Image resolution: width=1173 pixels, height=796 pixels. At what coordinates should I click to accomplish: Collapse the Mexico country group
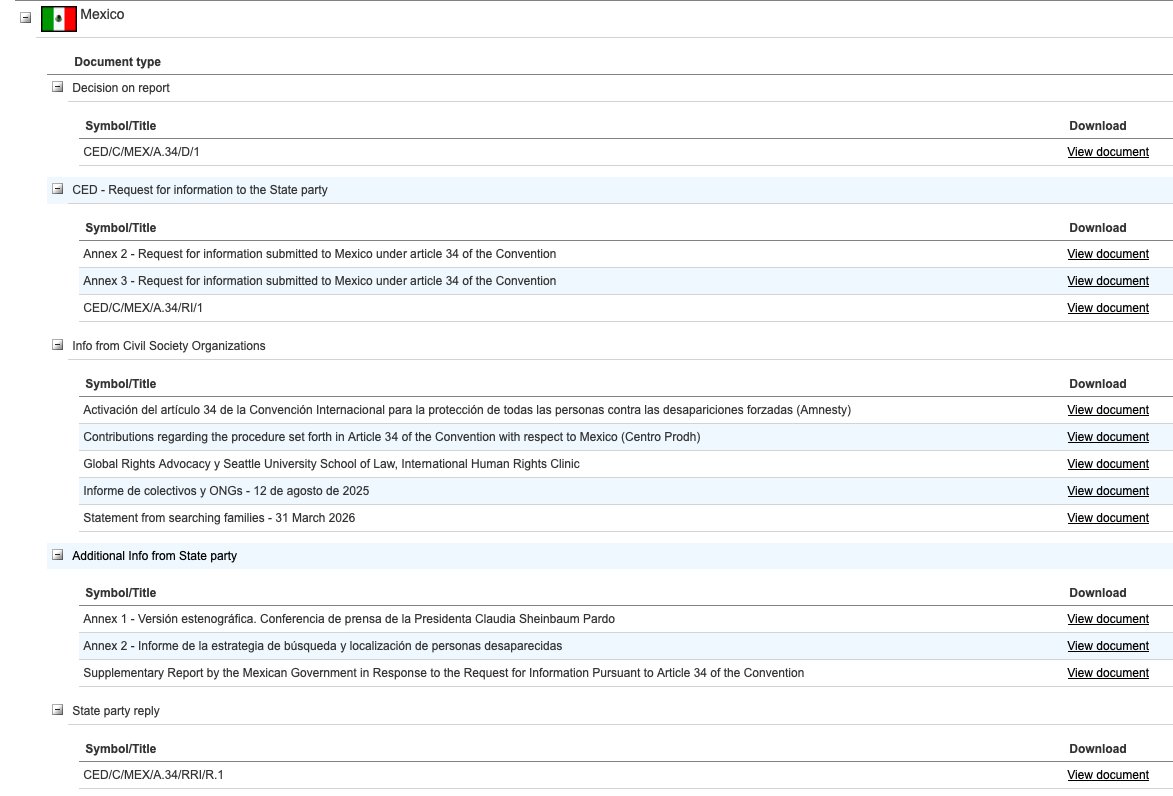(25, 17)
